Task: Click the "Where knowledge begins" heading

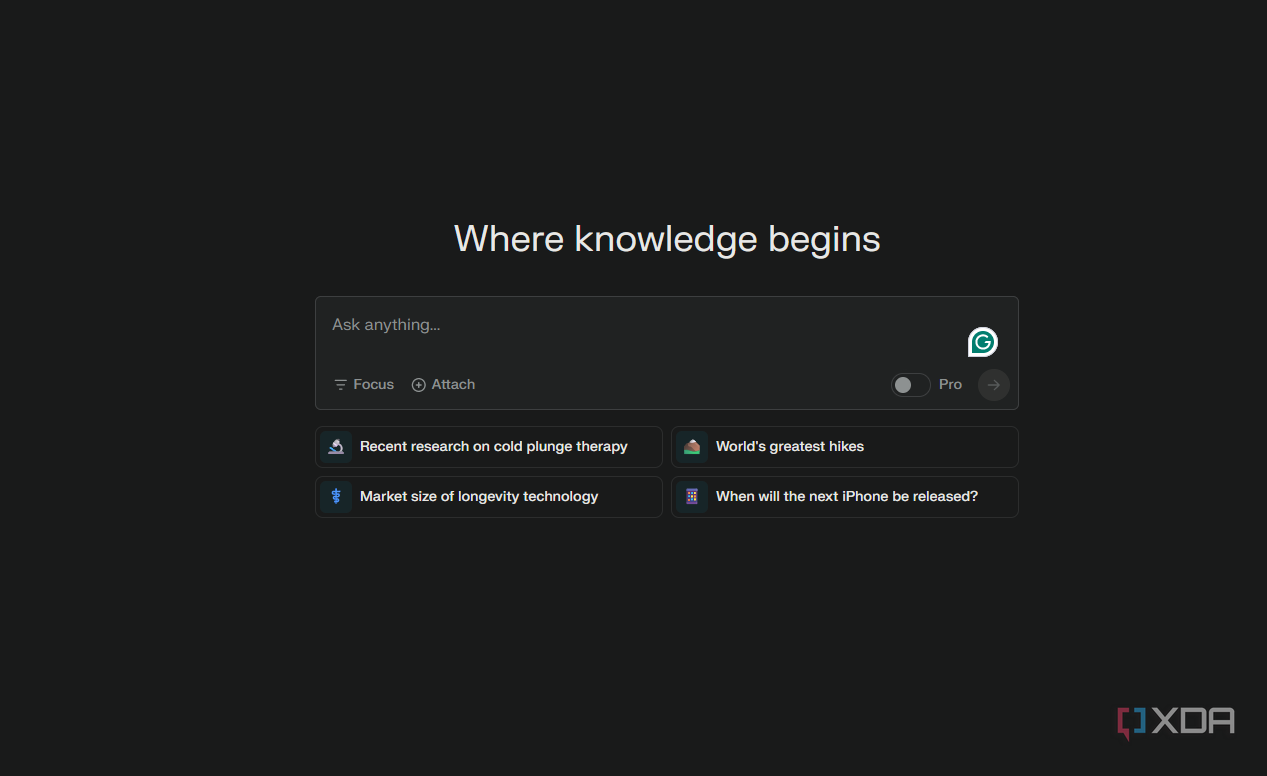Action: coord(667,240)
